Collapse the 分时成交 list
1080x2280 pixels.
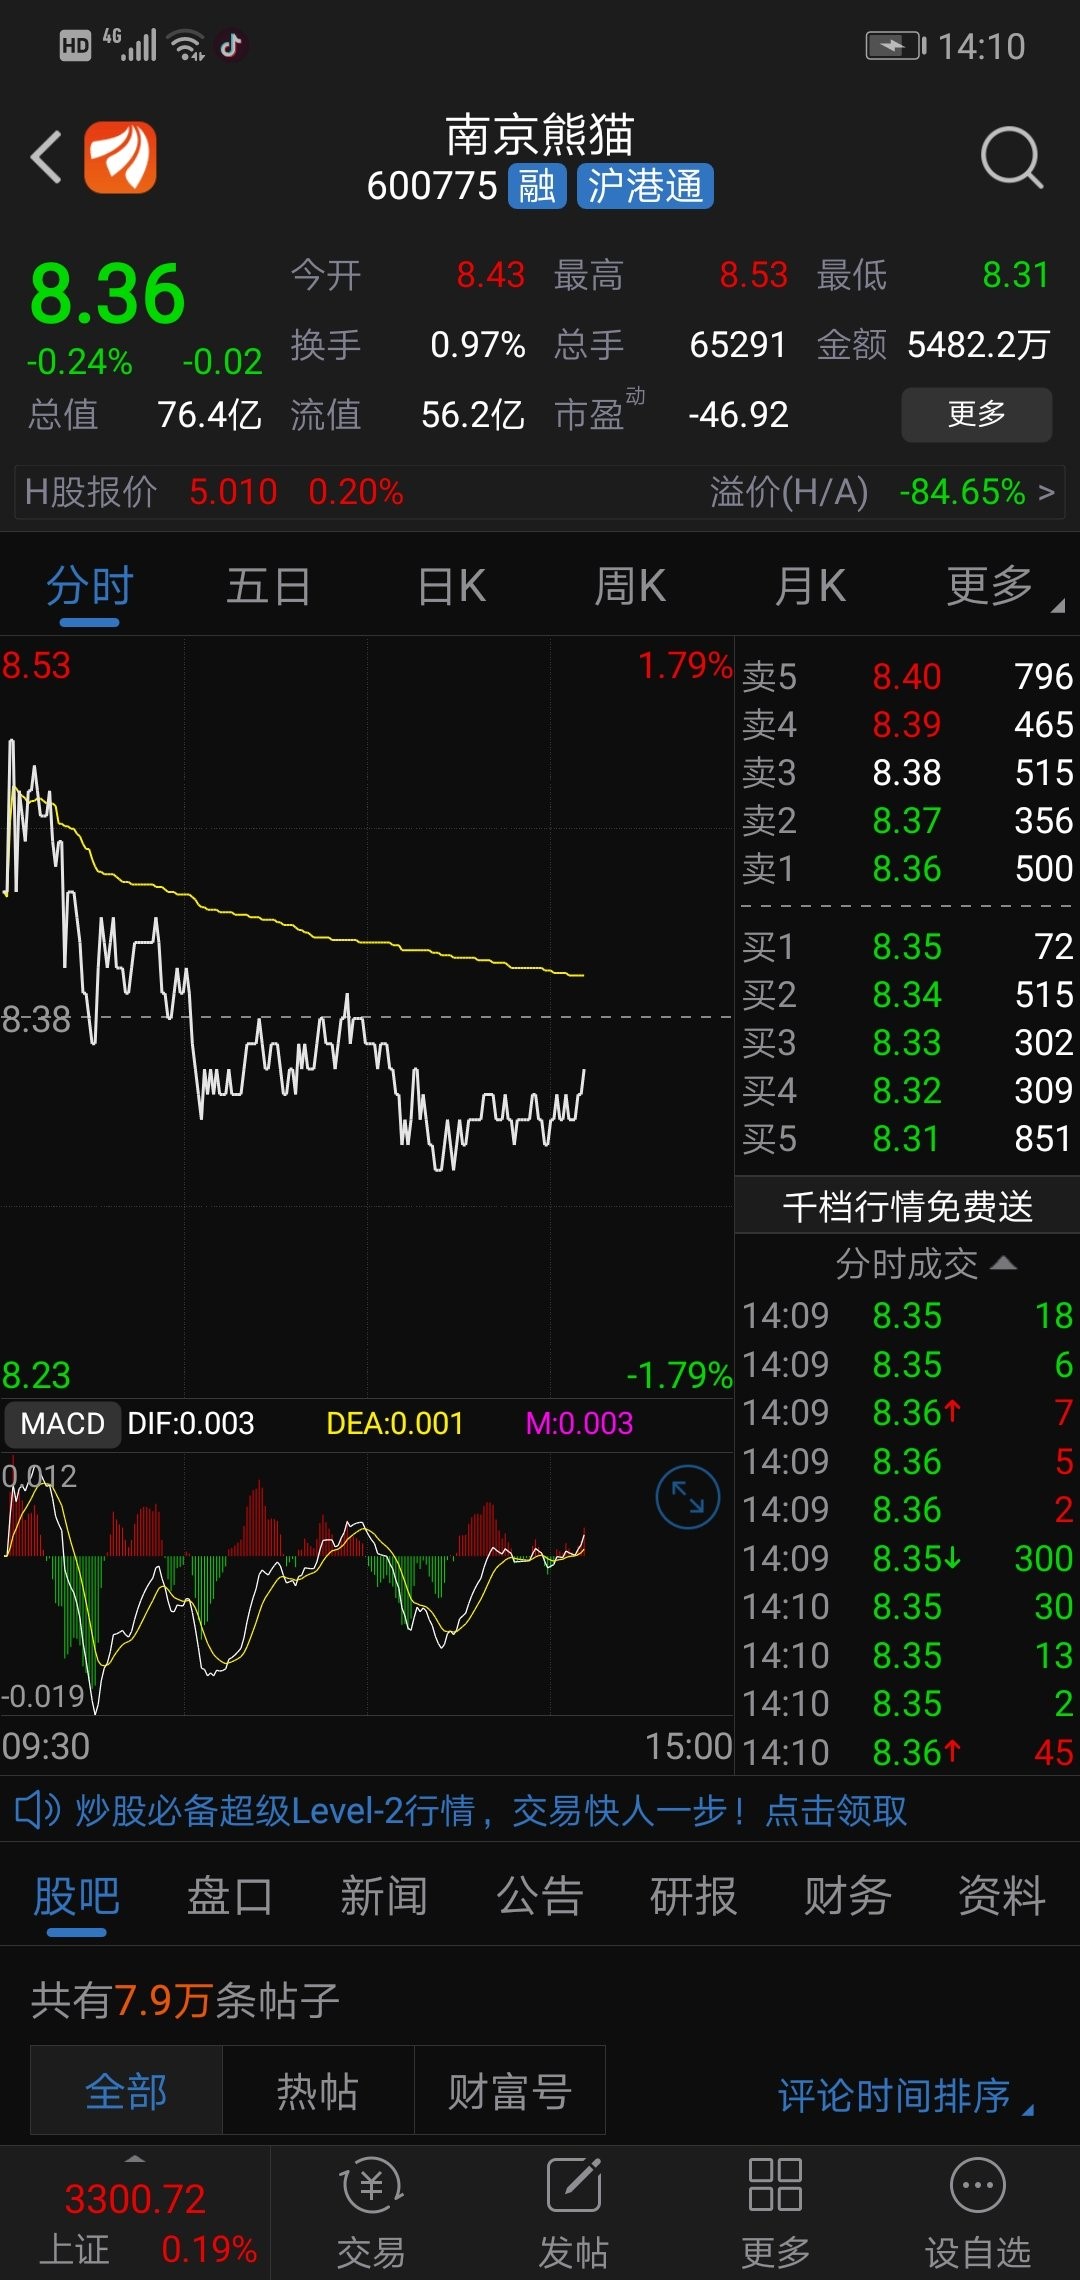coord(1004,1263)
